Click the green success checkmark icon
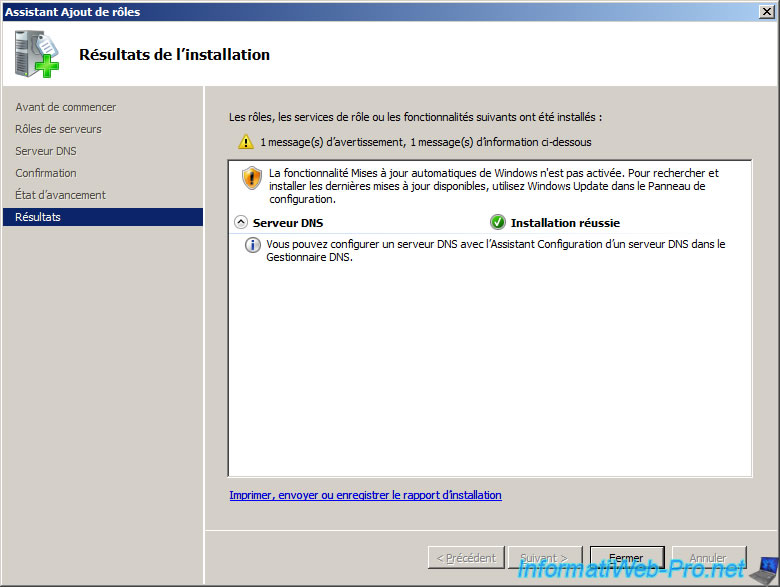 pyautogui.click(x=497, y=222)
